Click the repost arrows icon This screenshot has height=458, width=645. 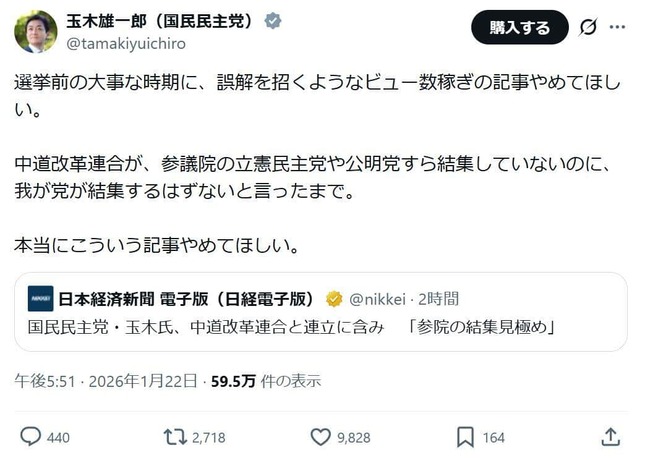pos(174,437)
